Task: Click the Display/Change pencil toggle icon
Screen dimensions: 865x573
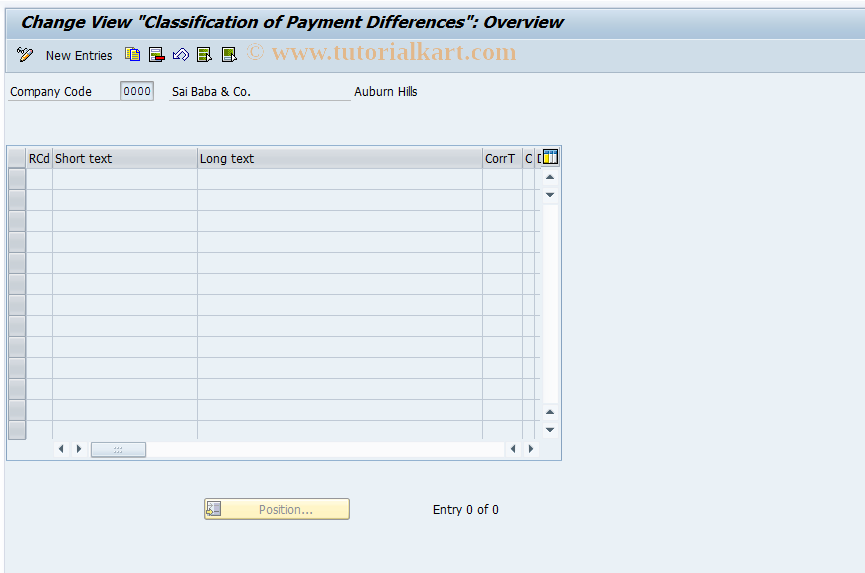Action: point(25,55)
